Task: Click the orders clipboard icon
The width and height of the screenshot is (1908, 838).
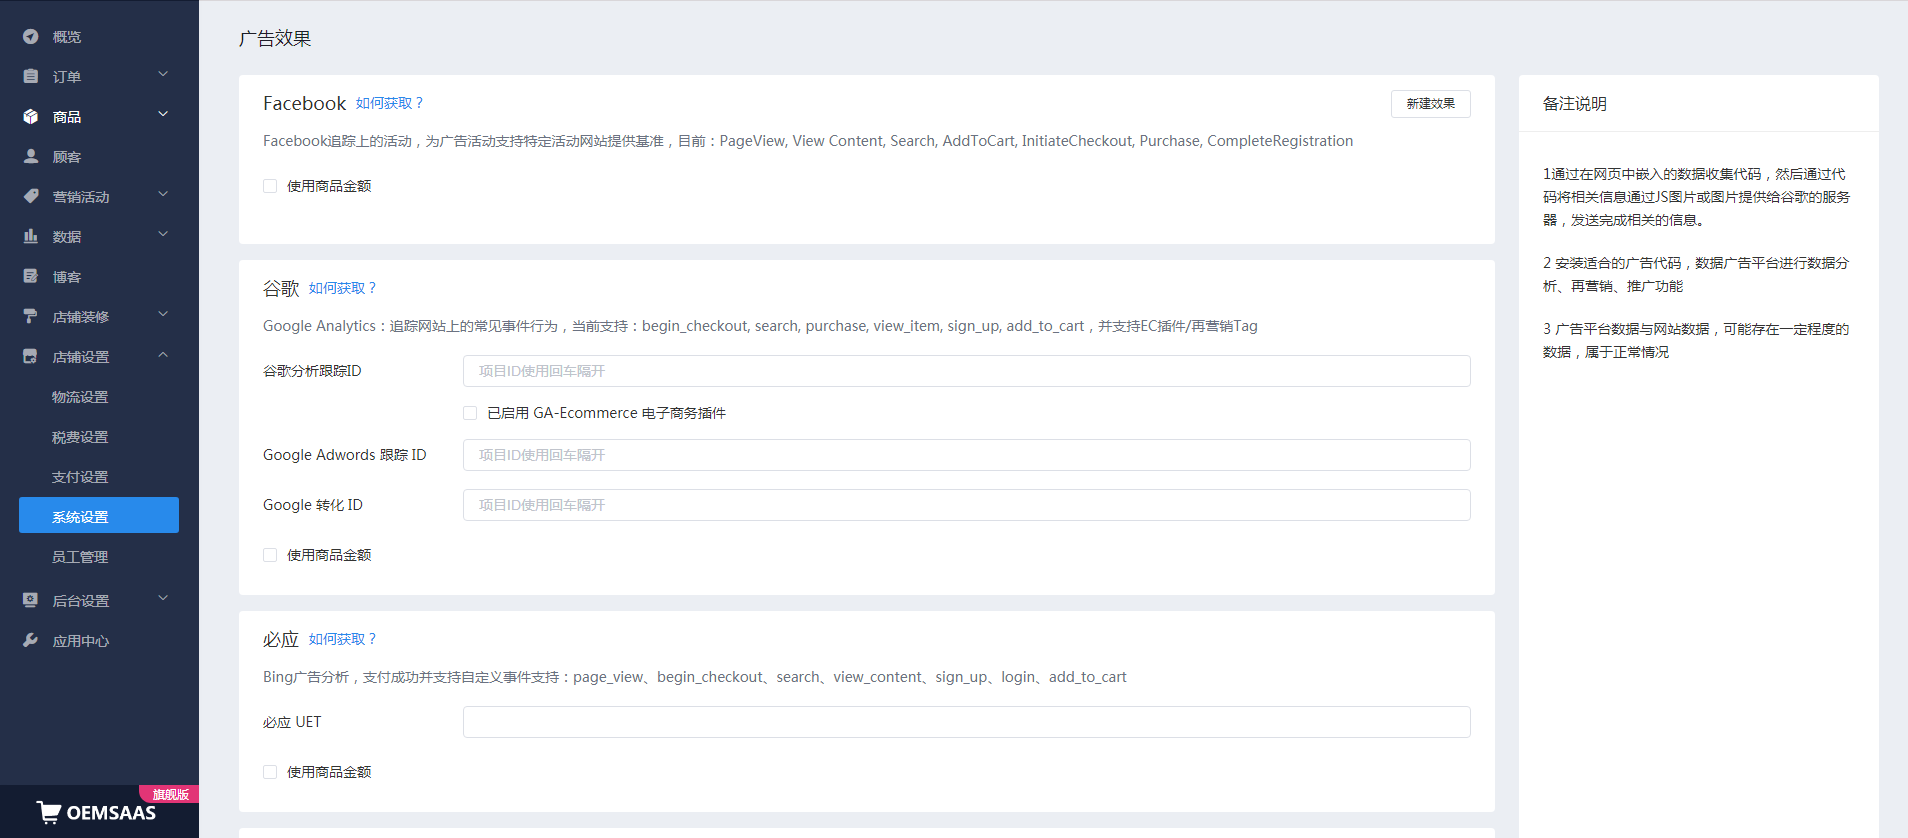Action: coord(31,77)
